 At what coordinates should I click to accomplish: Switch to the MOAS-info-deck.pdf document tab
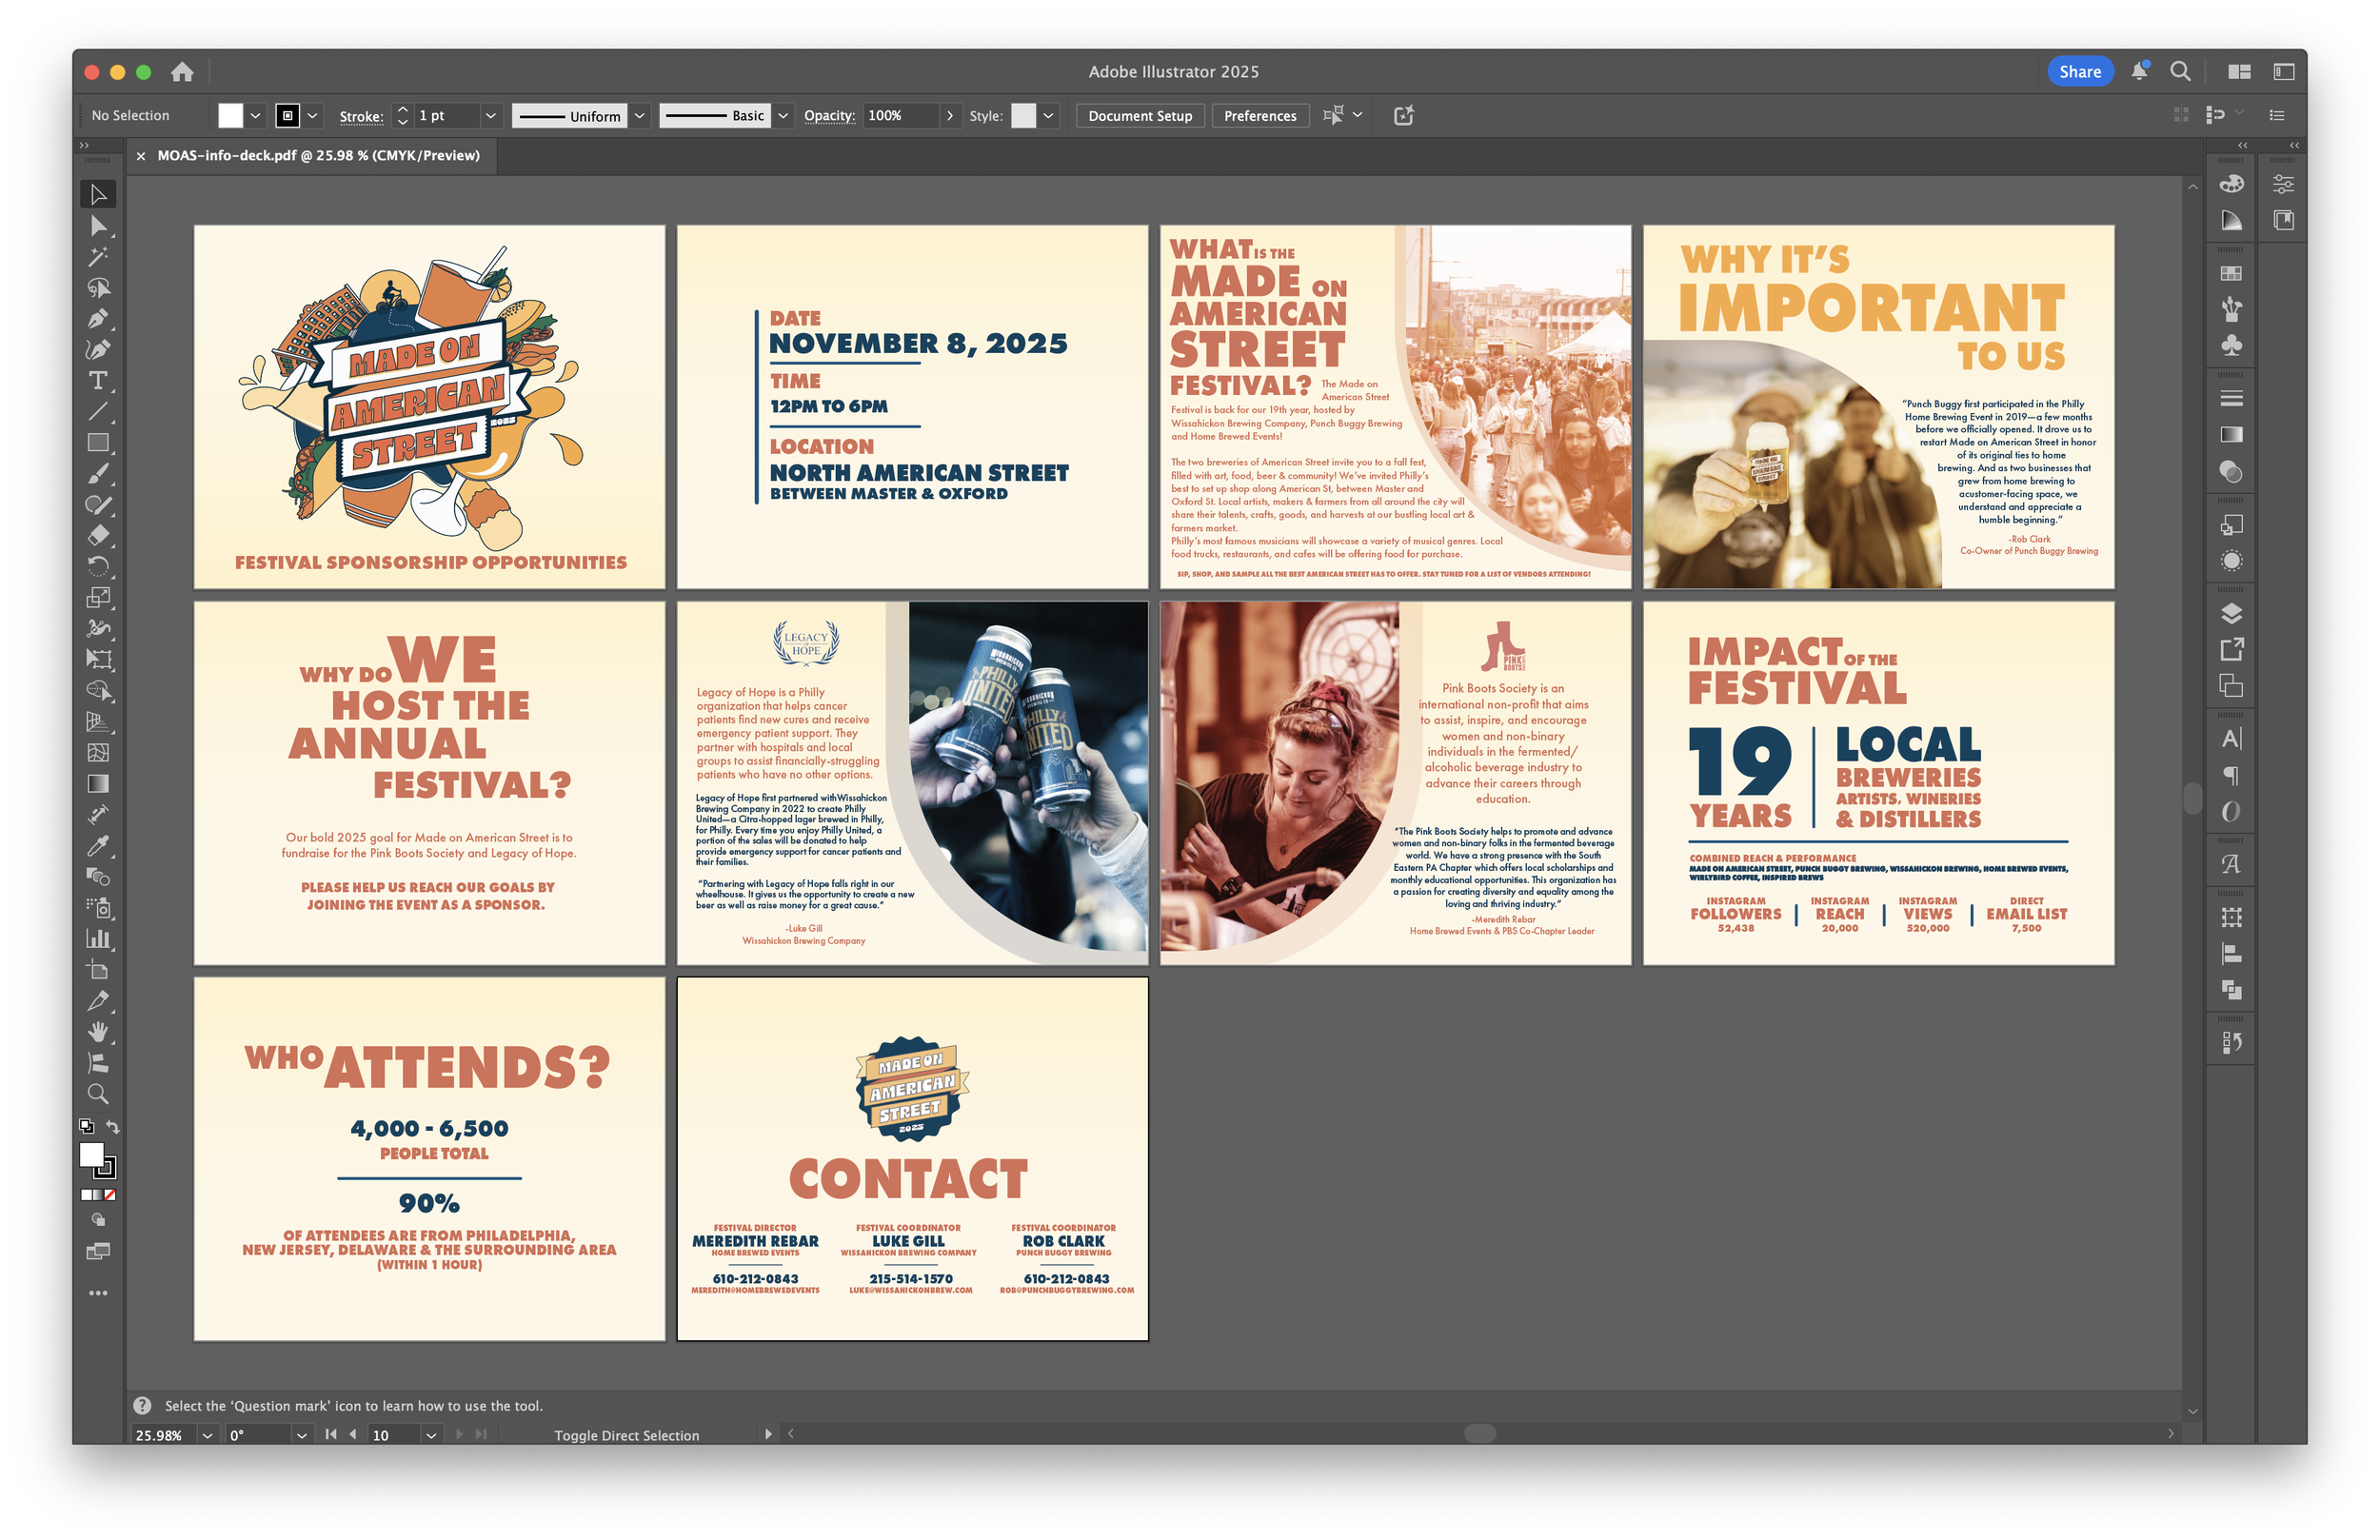(x=318, y=156)
